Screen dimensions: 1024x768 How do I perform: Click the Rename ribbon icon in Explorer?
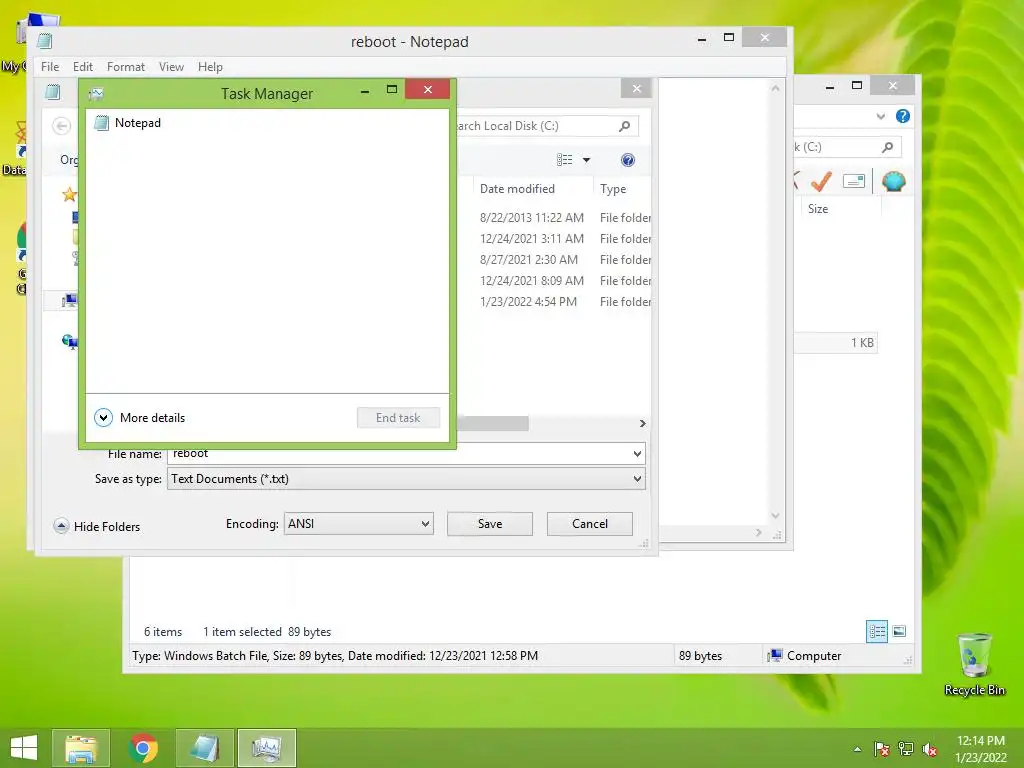click(854, 181)
